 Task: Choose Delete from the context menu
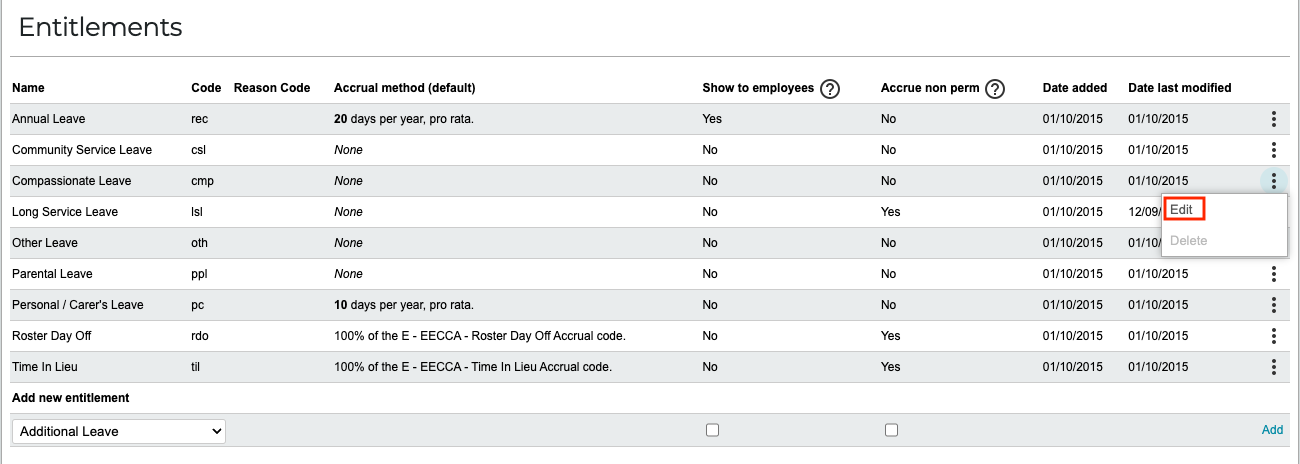[1188, 241]
